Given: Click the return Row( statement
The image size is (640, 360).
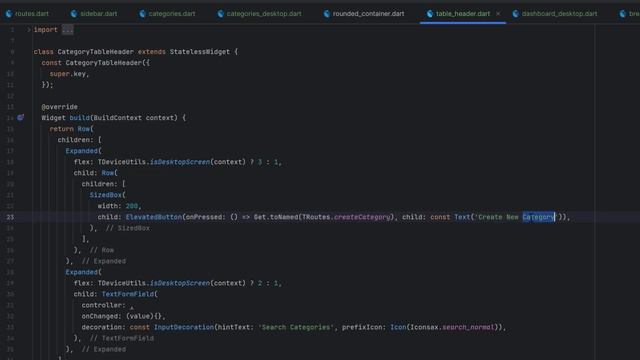Looking at the screenshot, I should point(71,129).
